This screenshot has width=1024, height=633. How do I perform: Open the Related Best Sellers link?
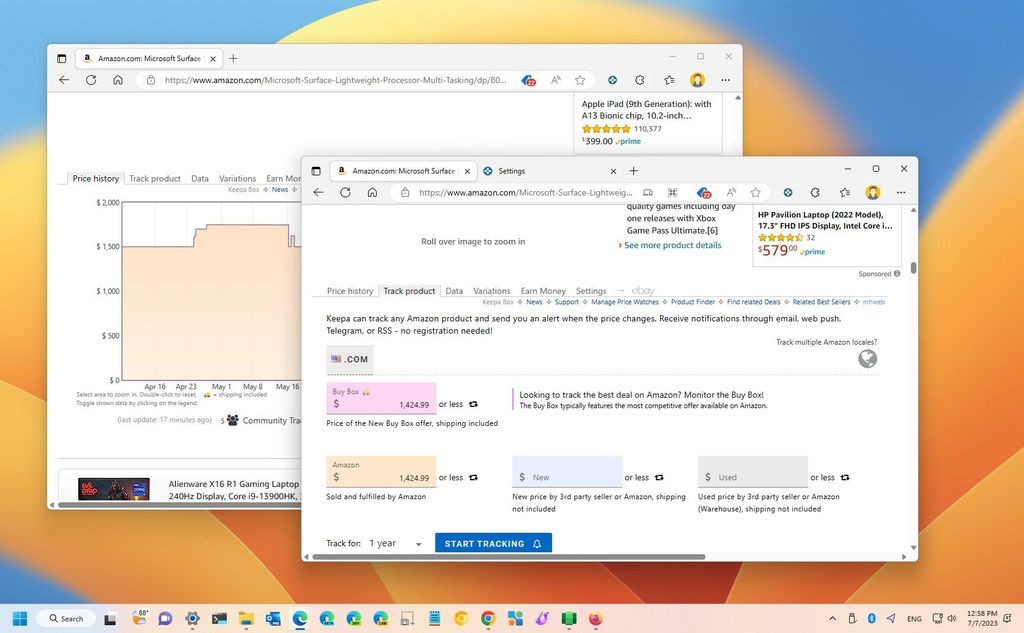tap(822, 302)
